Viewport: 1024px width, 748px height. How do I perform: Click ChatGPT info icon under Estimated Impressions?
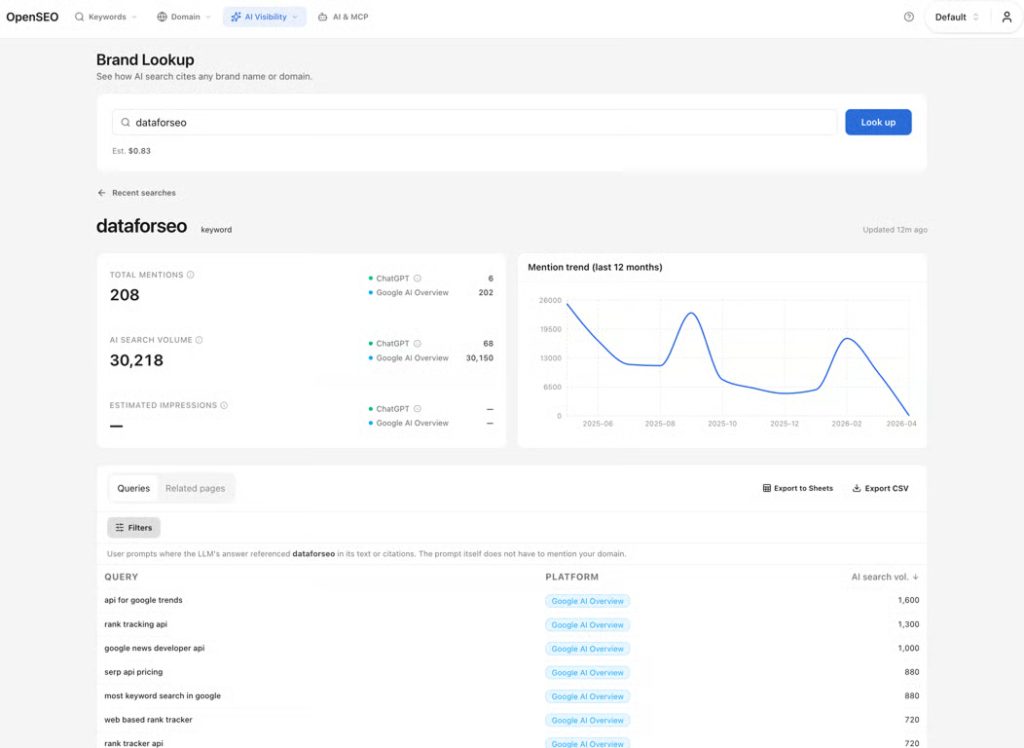coord(417,409)
